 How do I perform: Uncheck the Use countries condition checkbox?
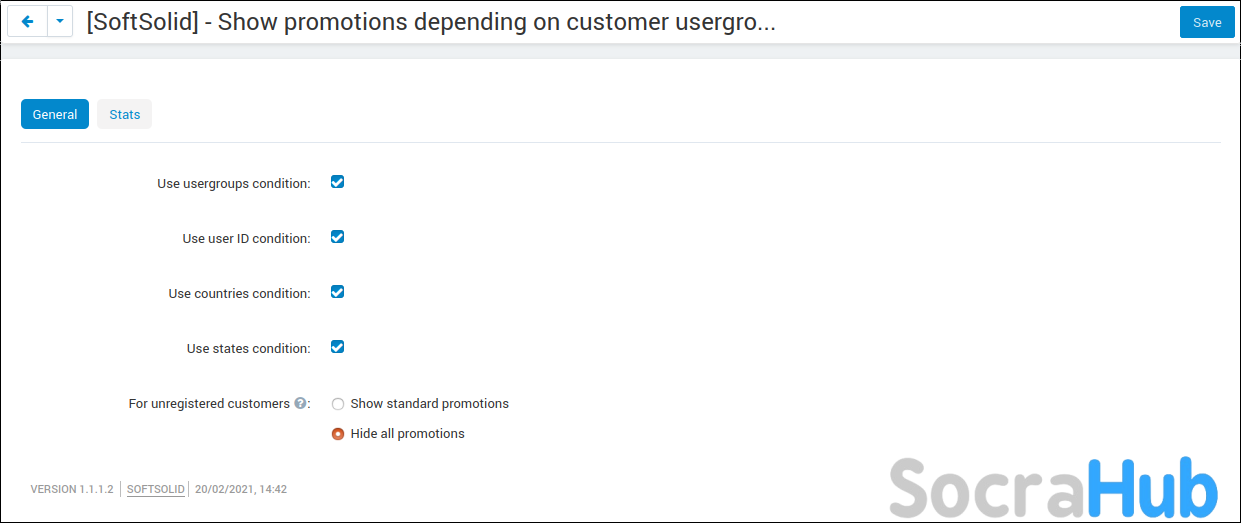pyautogui.click(x=338, y=292)
